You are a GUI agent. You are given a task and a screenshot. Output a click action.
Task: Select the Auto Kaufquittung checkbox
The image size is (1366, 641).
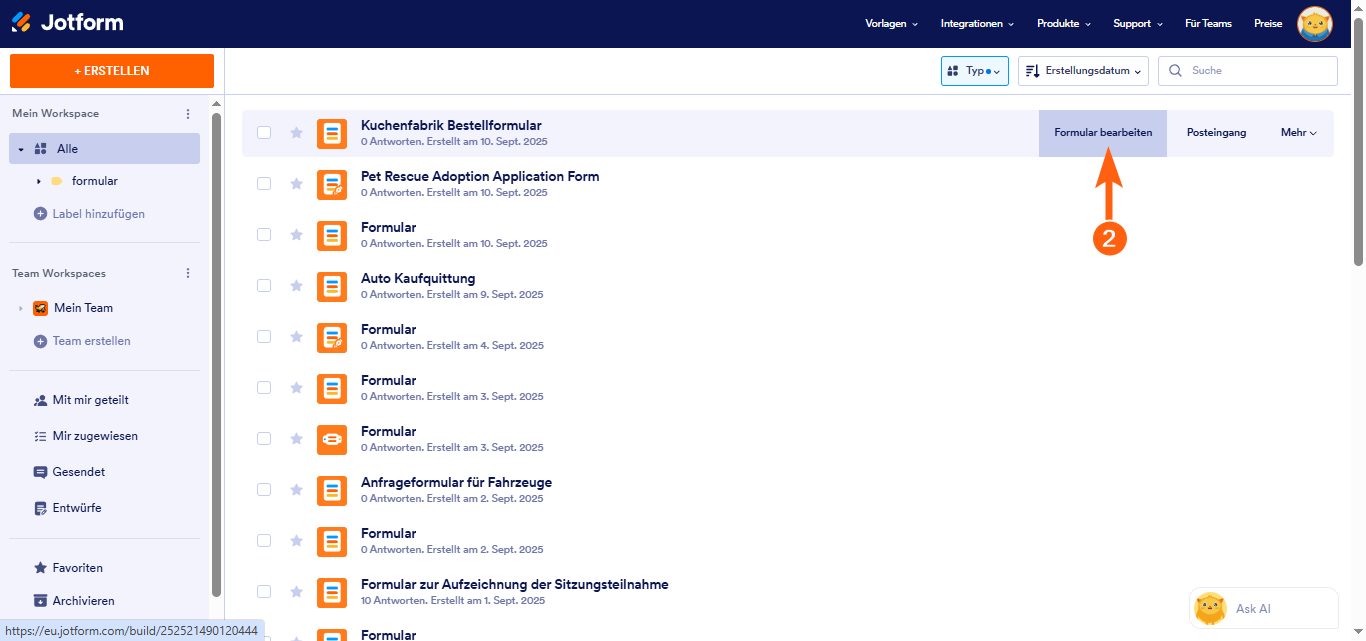pos(264,285)
